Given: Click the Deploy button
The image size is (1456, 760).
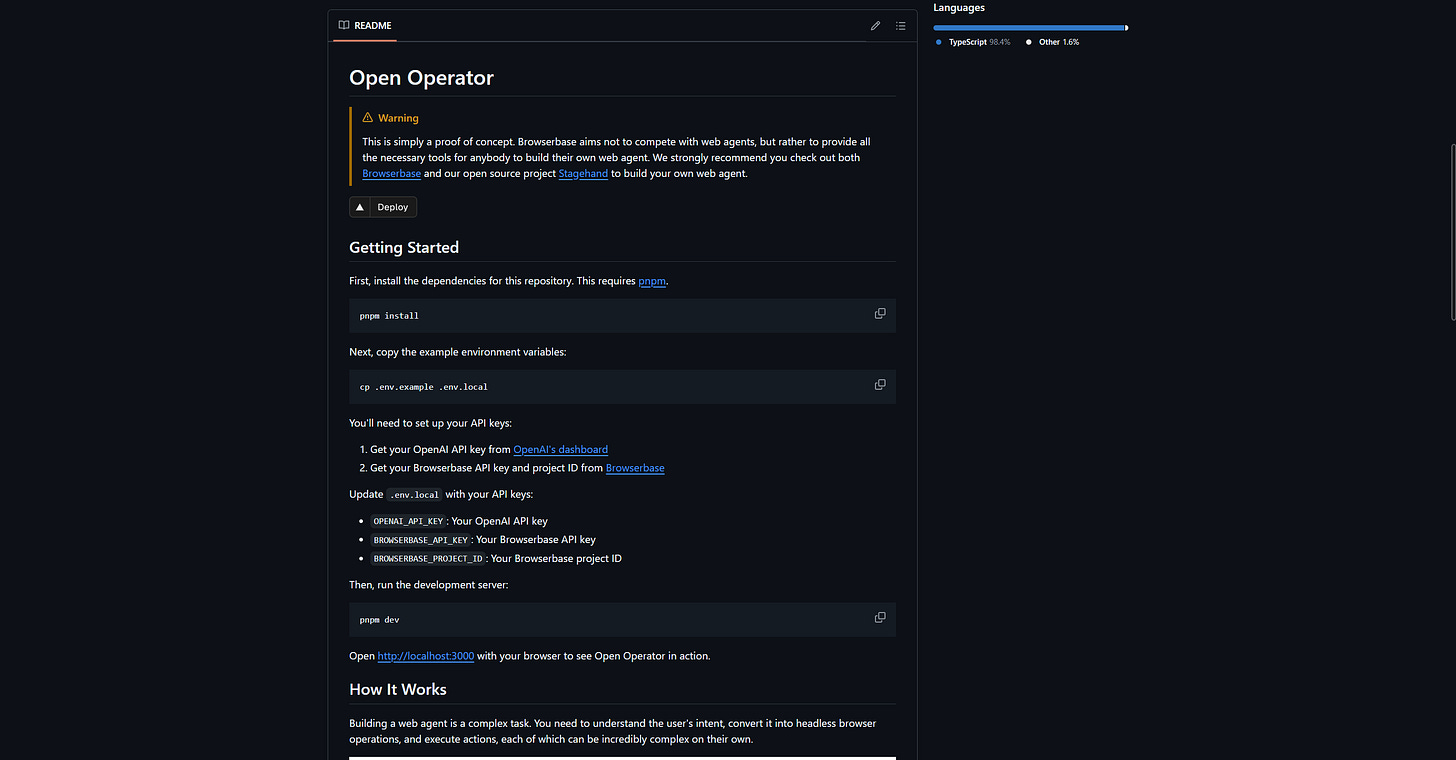Looking at the screenshot, I should pyautogui.click(x=383, y=207).
